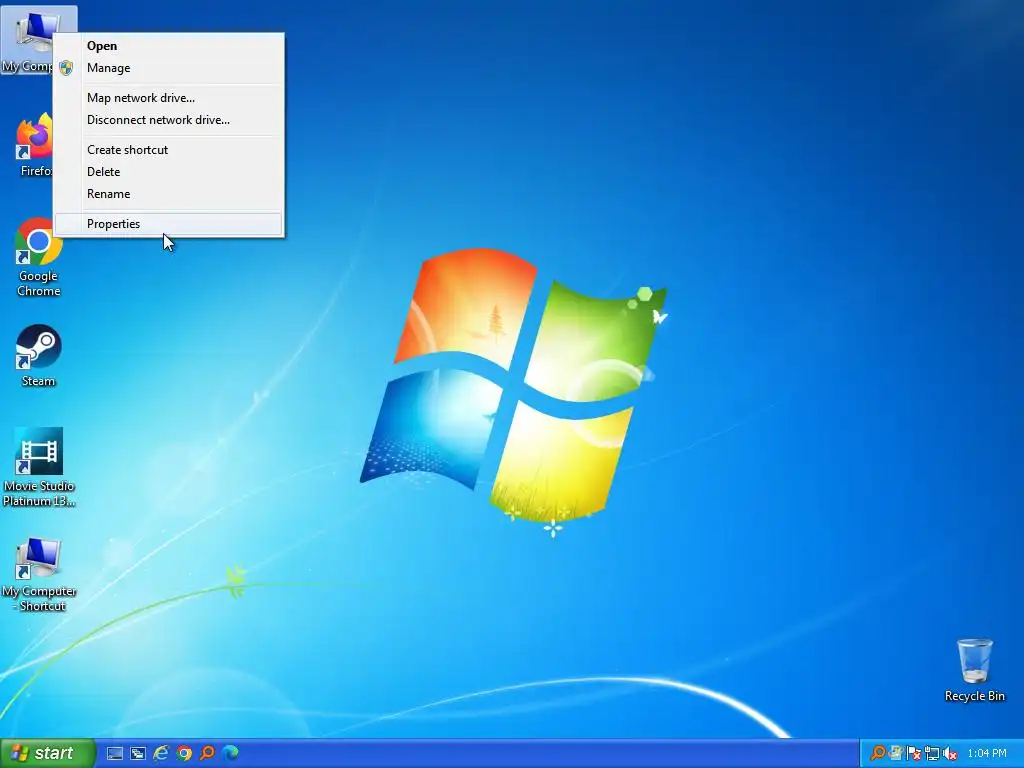Pick Rename in the context menu
The height and width of the screenshot is (768, 1024).
pos(169,194)
